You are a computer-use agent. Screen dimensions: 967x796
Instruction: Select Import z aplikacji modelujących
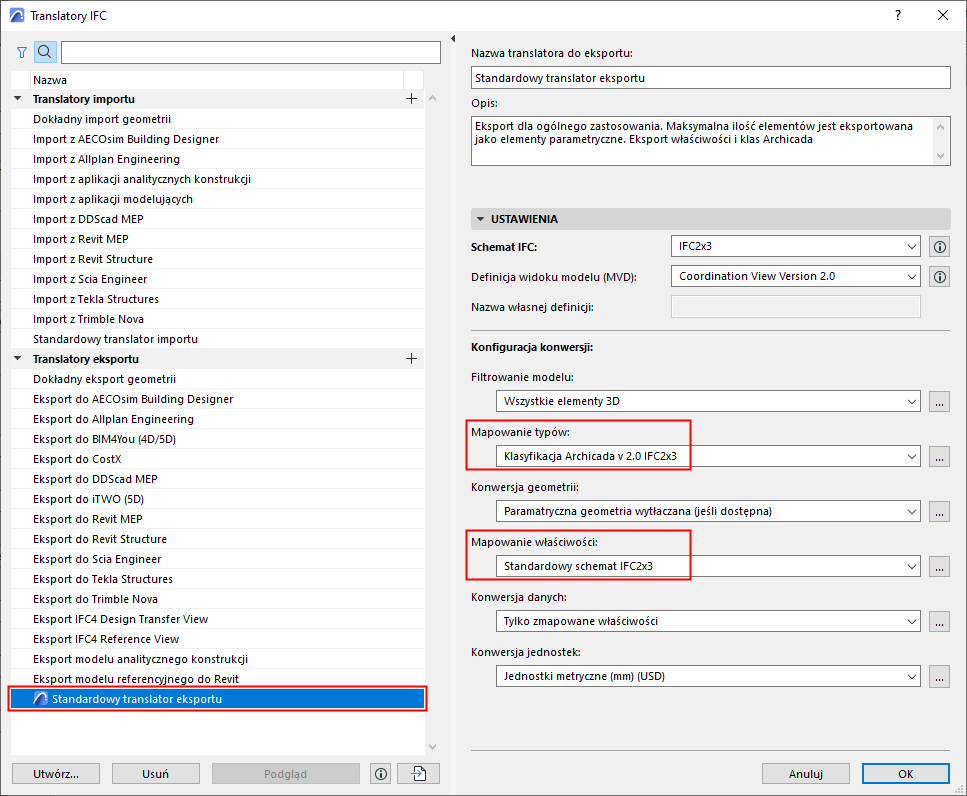pos(218,199)
